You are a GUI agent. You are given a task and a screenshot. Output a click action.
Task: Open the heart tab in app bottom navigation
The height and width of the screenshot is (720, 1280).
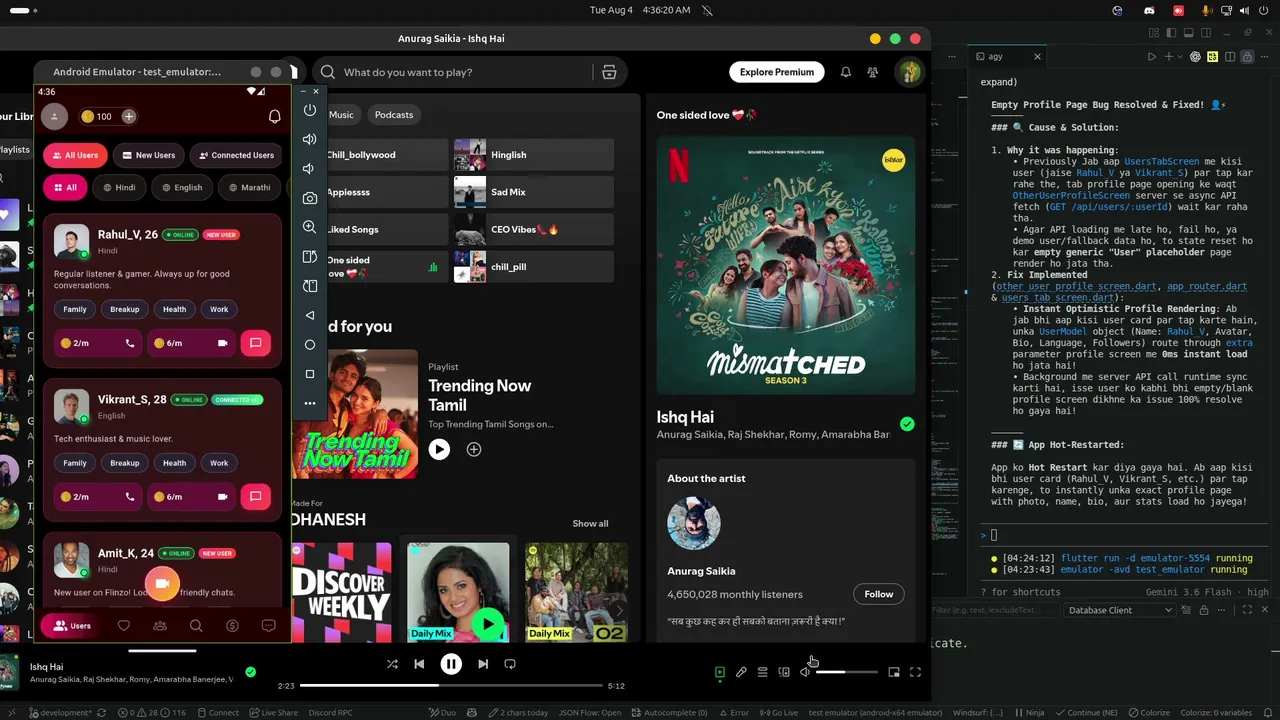[124, 626]
